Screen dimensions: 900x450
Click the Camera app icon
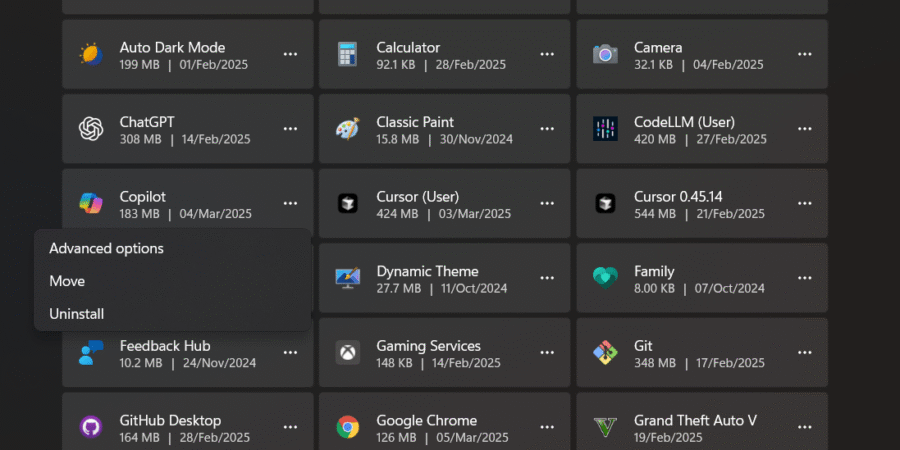click(x=605, y=54)
